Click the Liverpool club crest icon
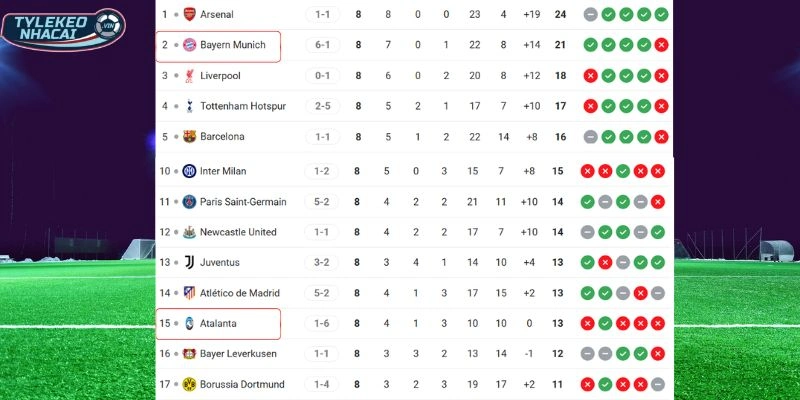800x400 pixels. [189, 76]
